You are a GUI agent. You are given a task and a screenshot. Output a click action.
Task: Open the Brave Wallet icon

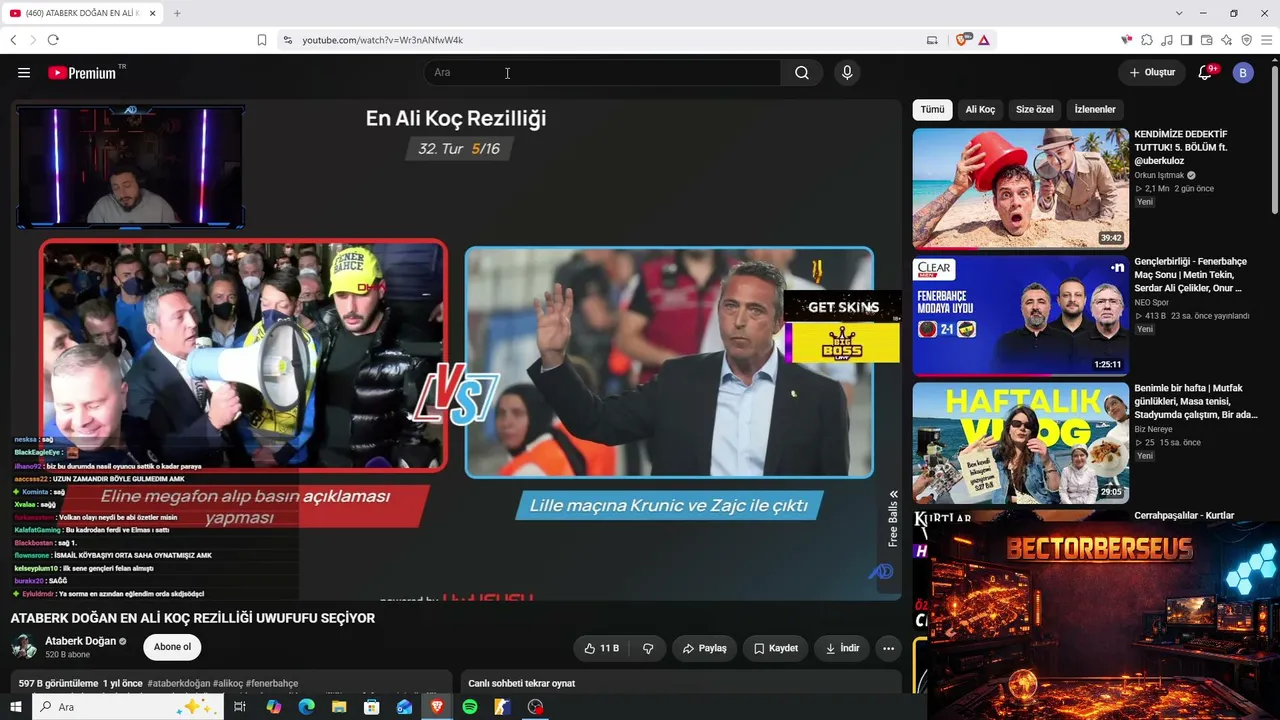click(1206, 40)
